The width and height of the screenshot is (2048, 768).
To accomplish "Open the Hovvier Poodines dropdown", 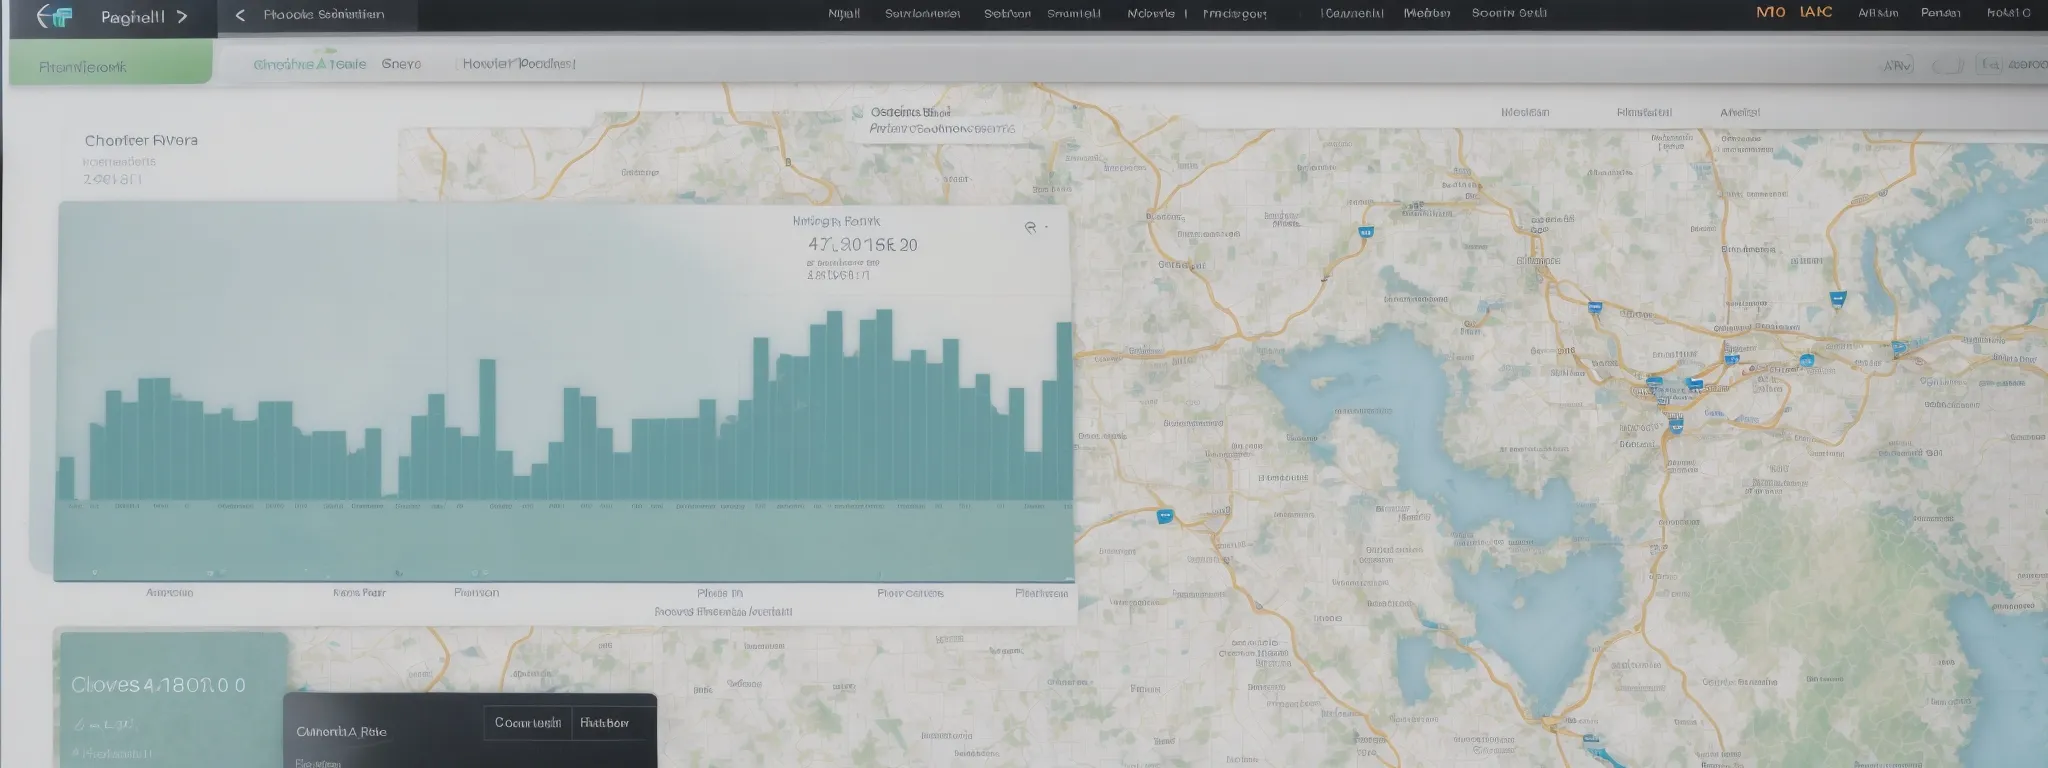I will (518, 64).
